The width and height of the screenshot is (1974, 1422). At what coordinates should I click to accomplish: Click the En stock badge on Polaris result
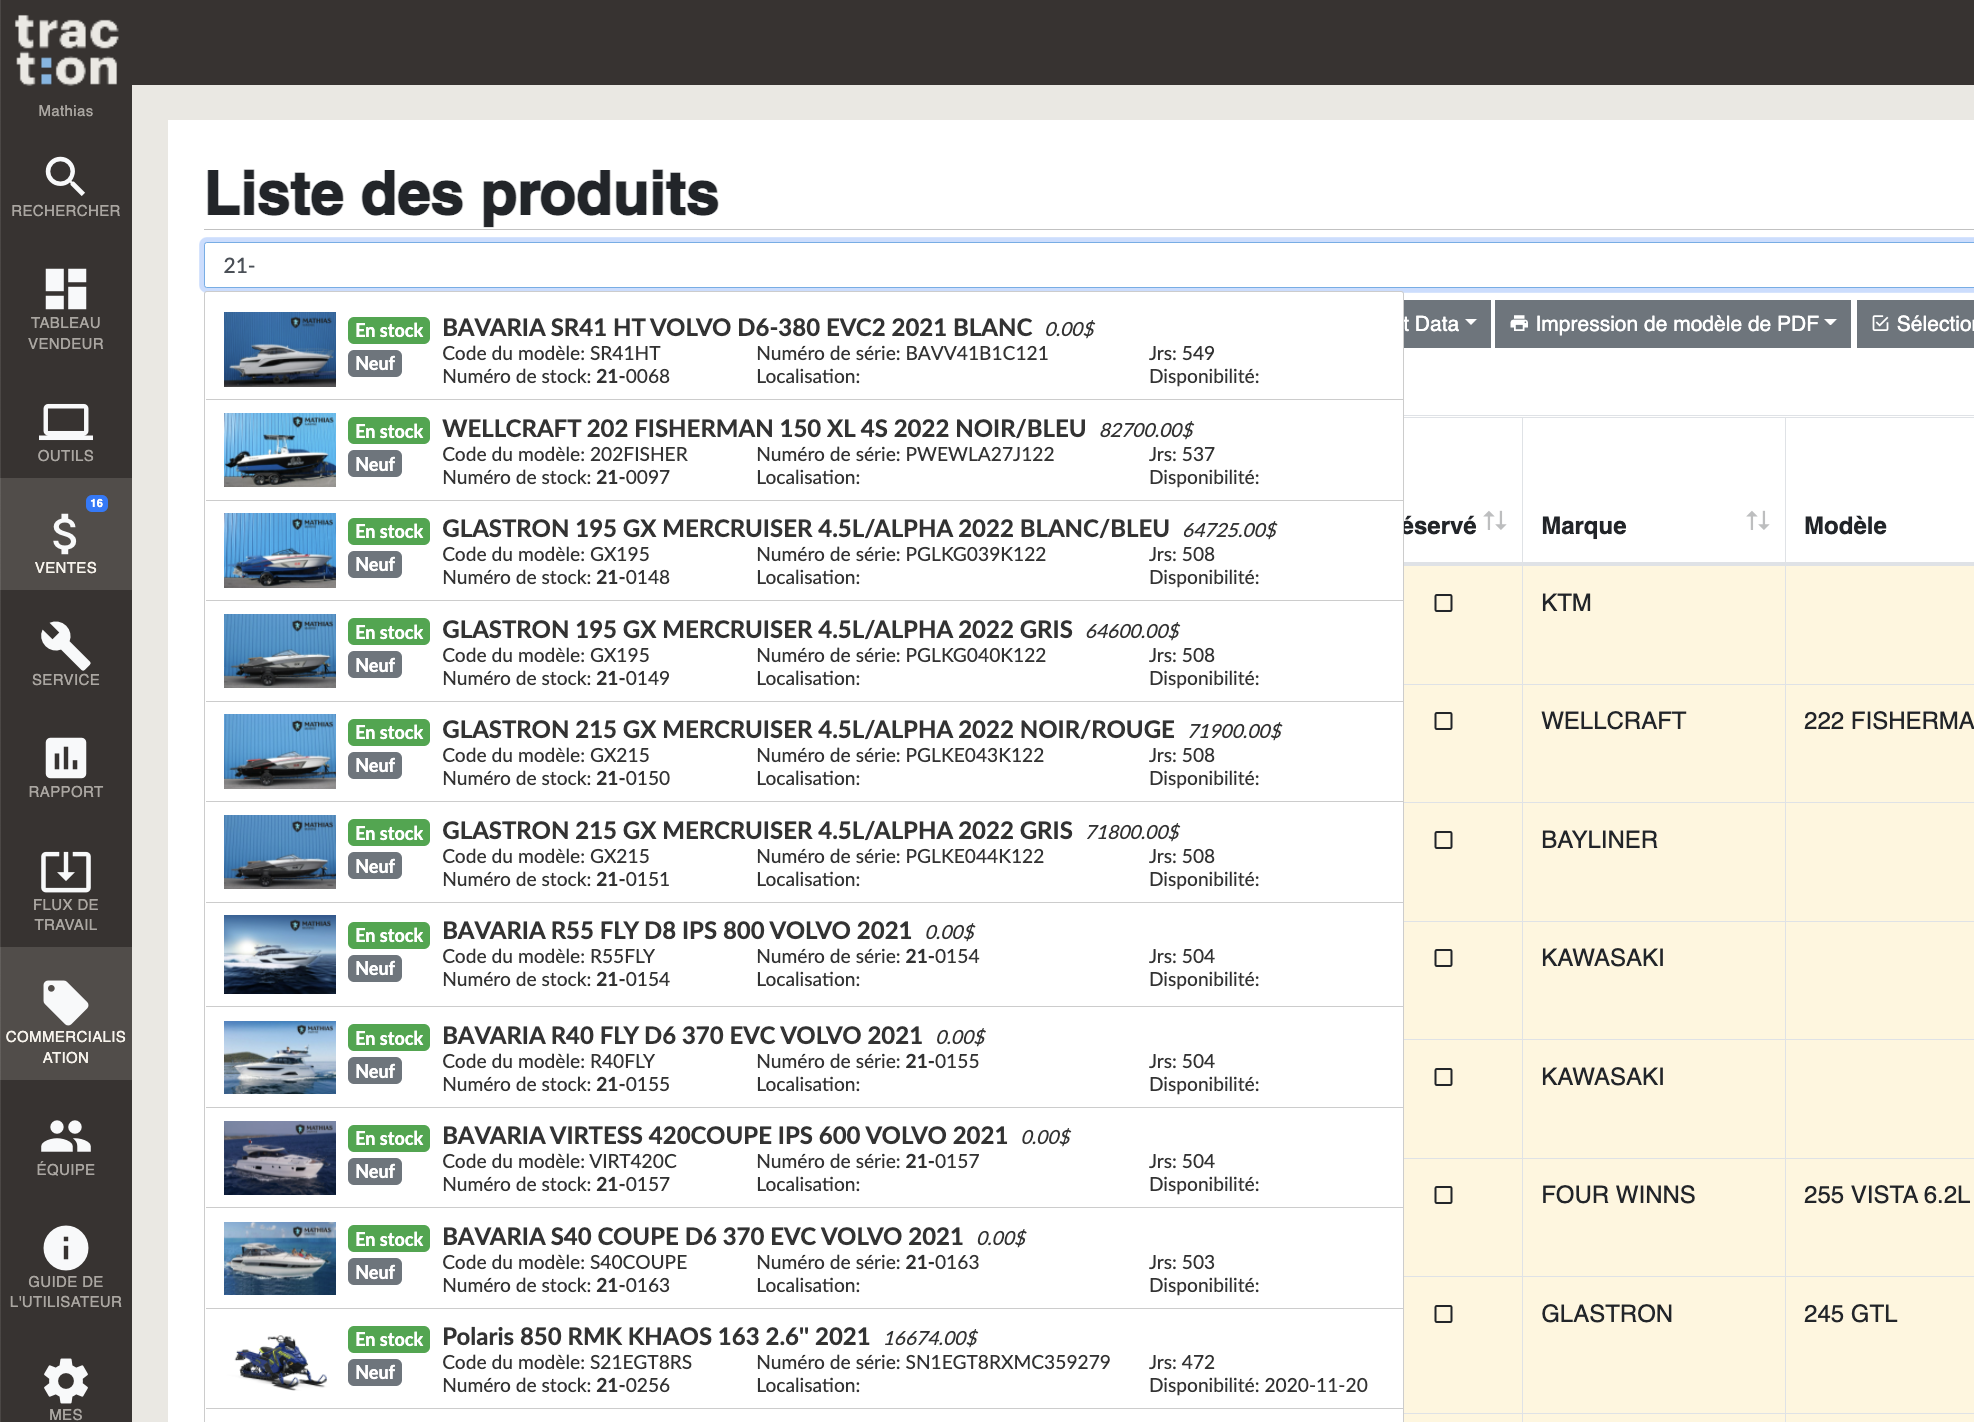[x=389, y=1339]
